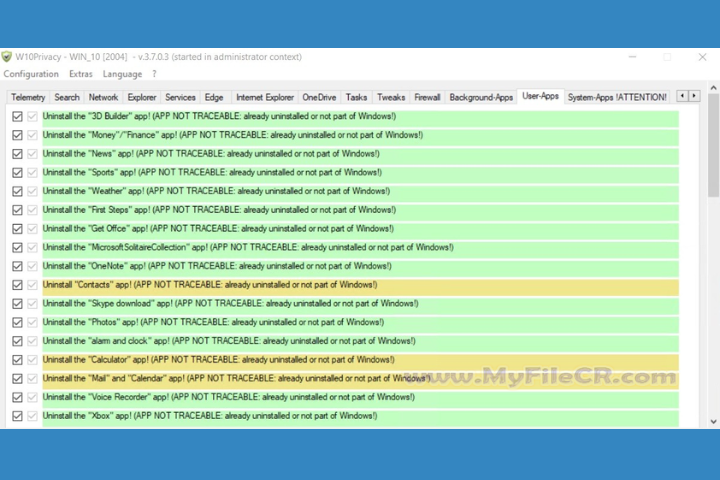Toggle first checkbox for "Get Office" app

point(17,229)
